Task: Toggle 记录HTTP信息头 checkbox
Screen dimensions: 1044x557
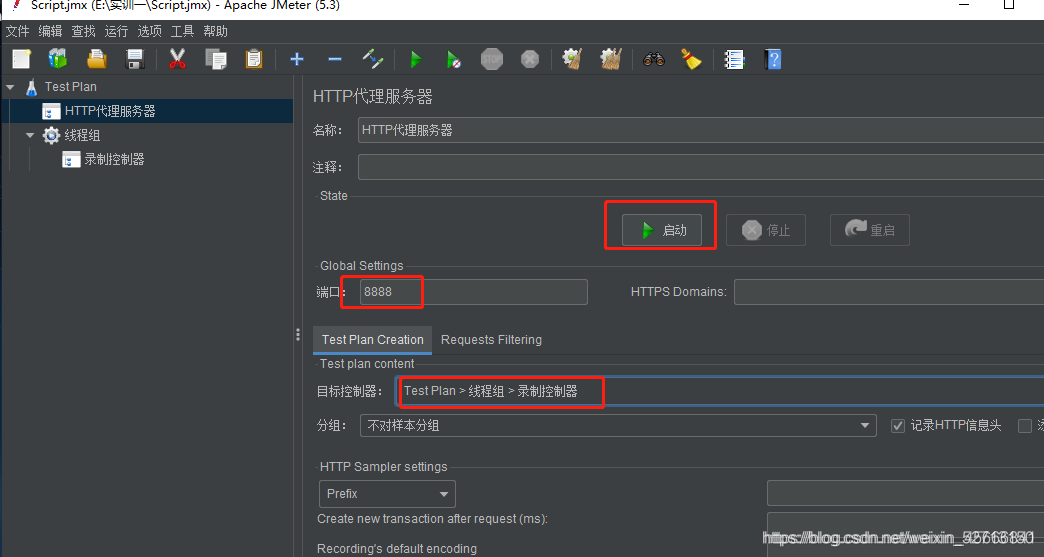Action: point(898,426)
